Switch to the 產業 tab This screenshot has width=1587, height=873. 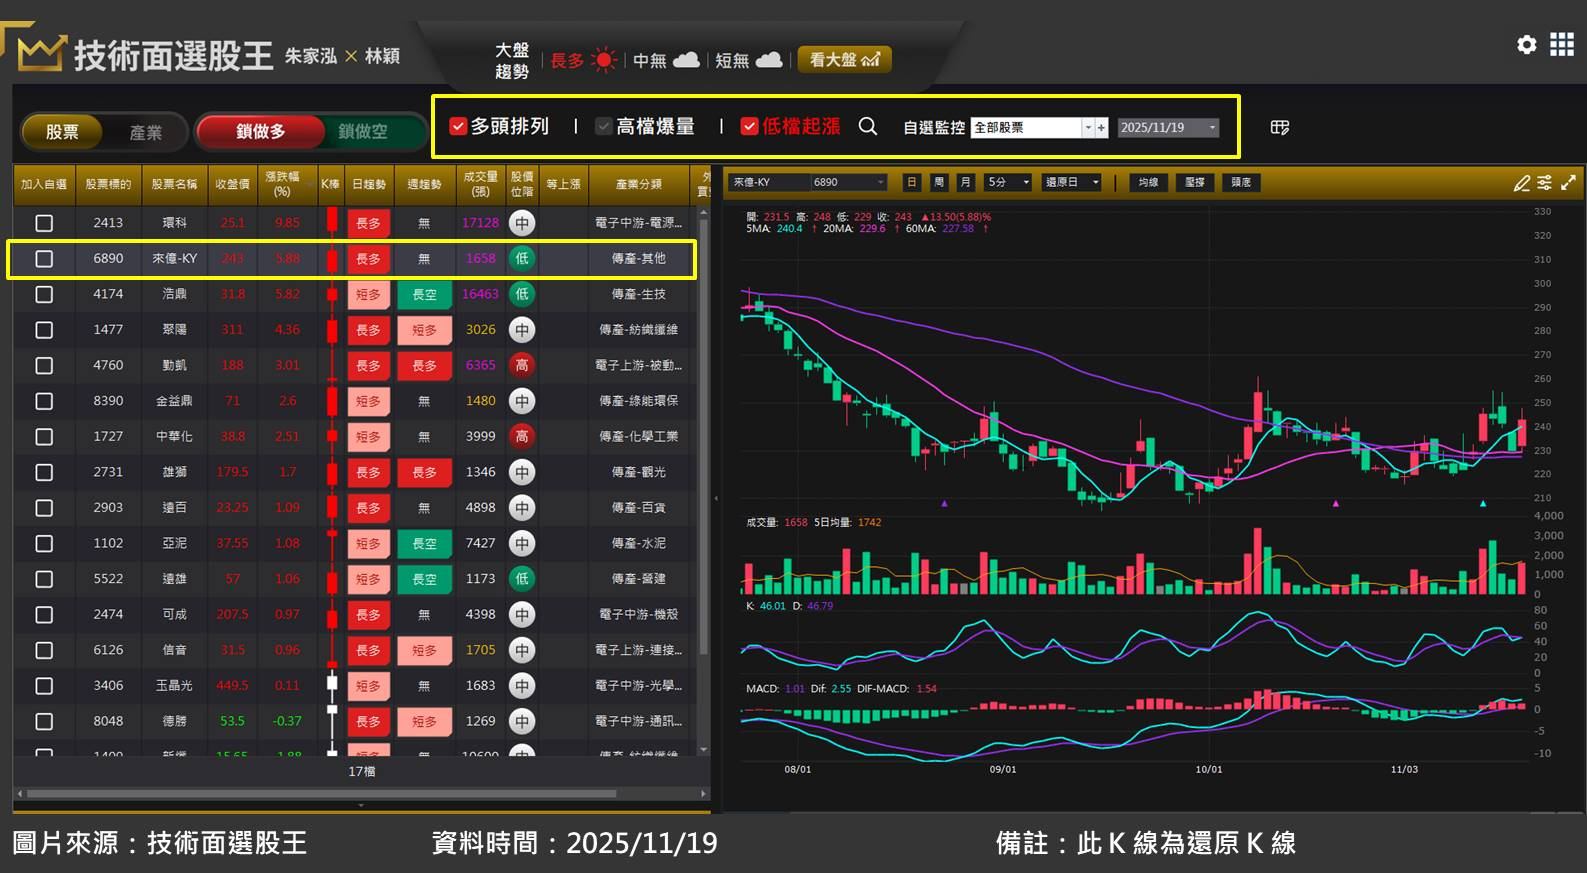click(x=145, y=132)
